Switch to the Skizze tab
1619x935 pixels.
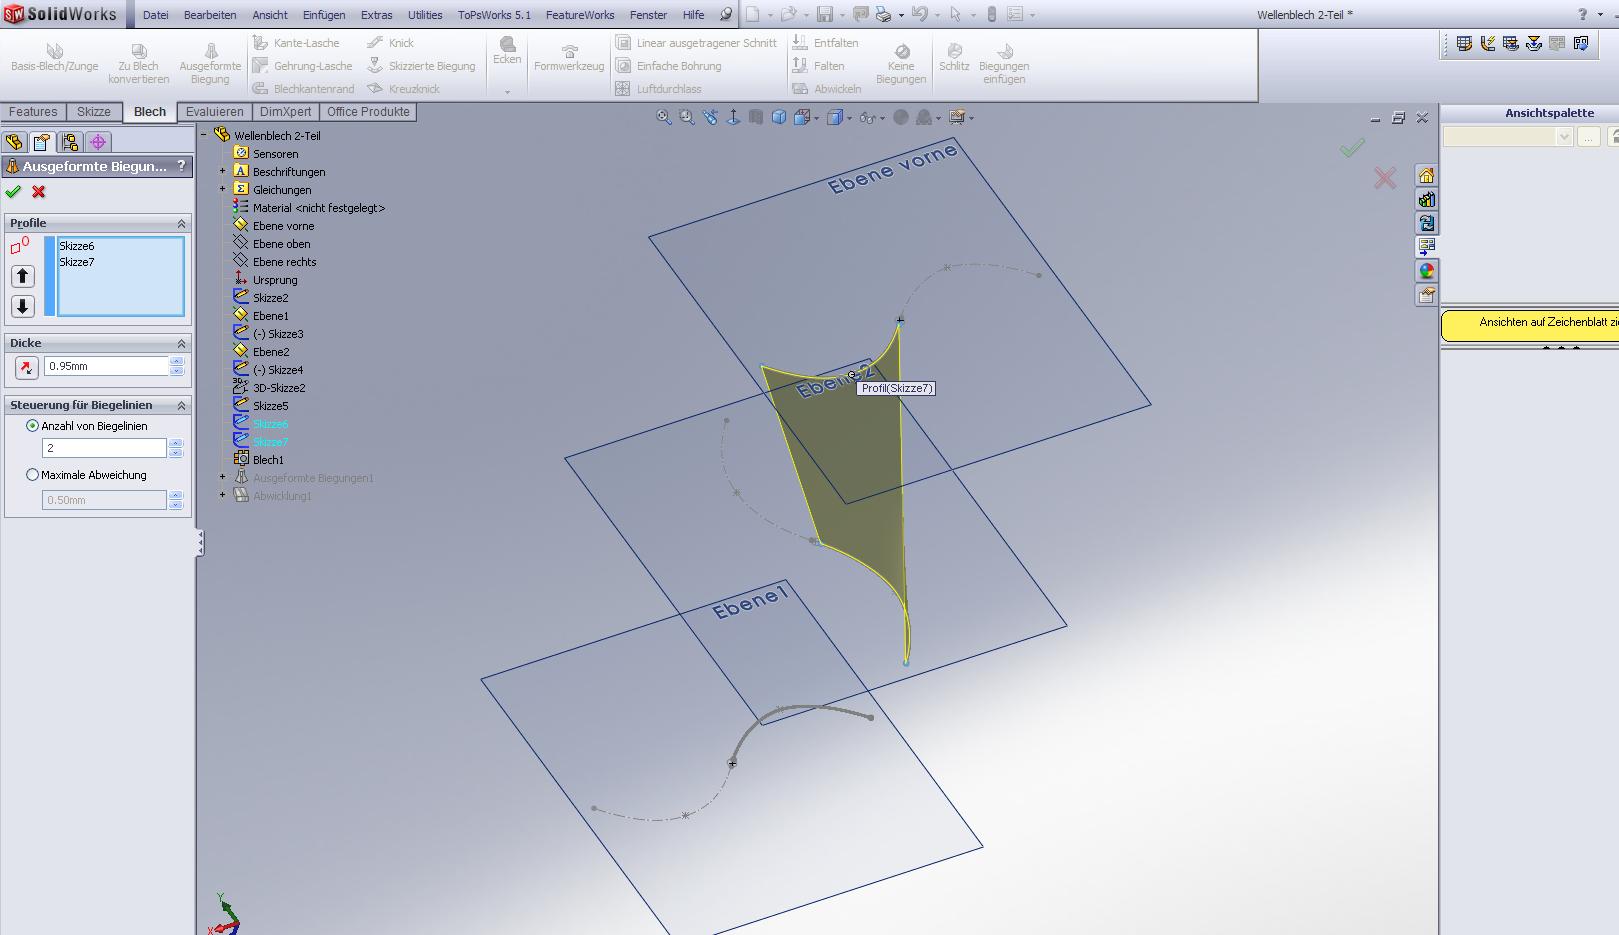coord(94,112)
